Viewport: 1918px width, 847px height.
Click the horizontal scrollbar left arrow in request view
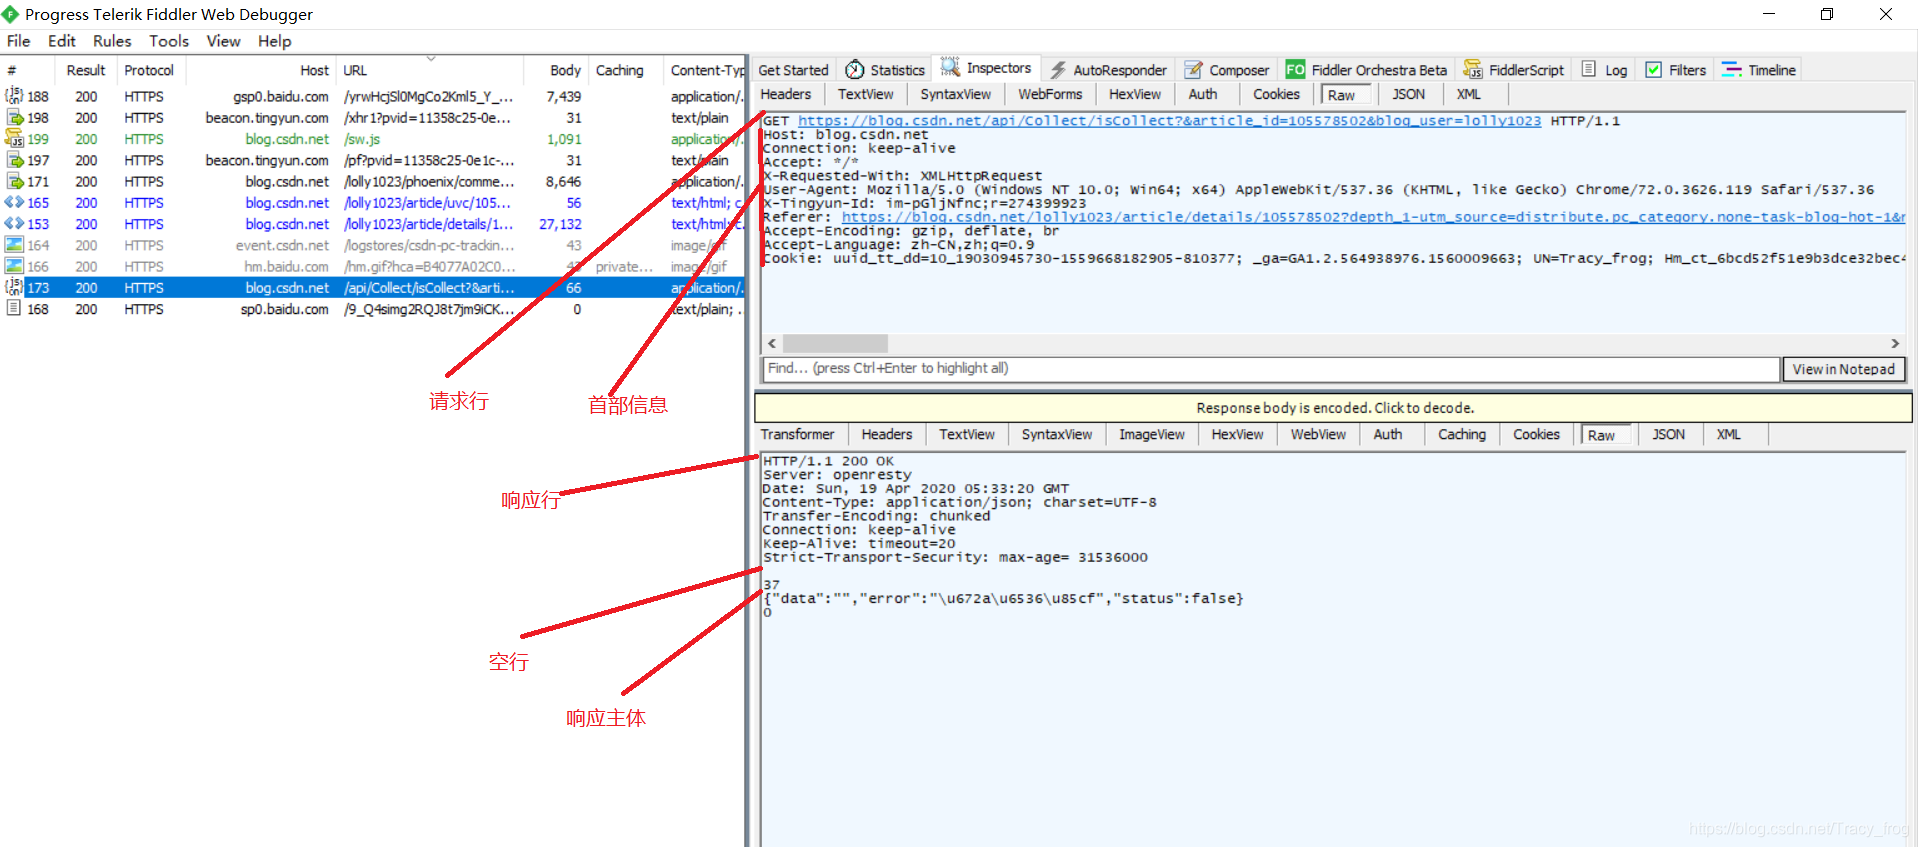point(772,343)
